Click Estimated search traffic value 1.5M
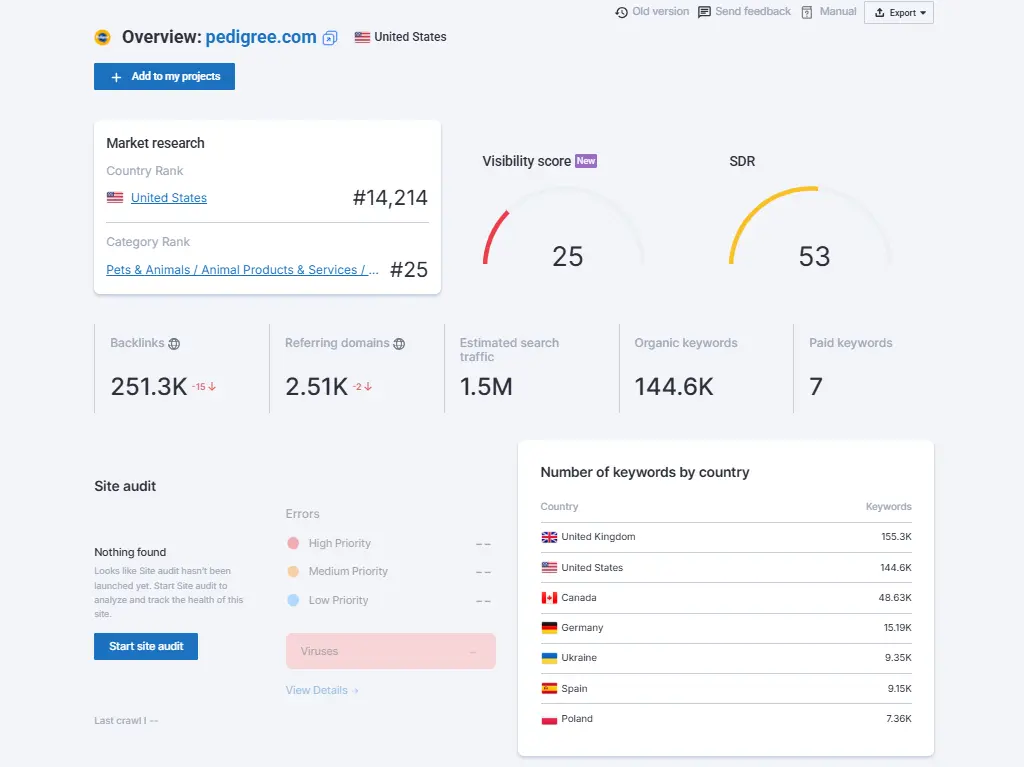1024x767 pixels. pyautogui.click(x=486, y=387)
